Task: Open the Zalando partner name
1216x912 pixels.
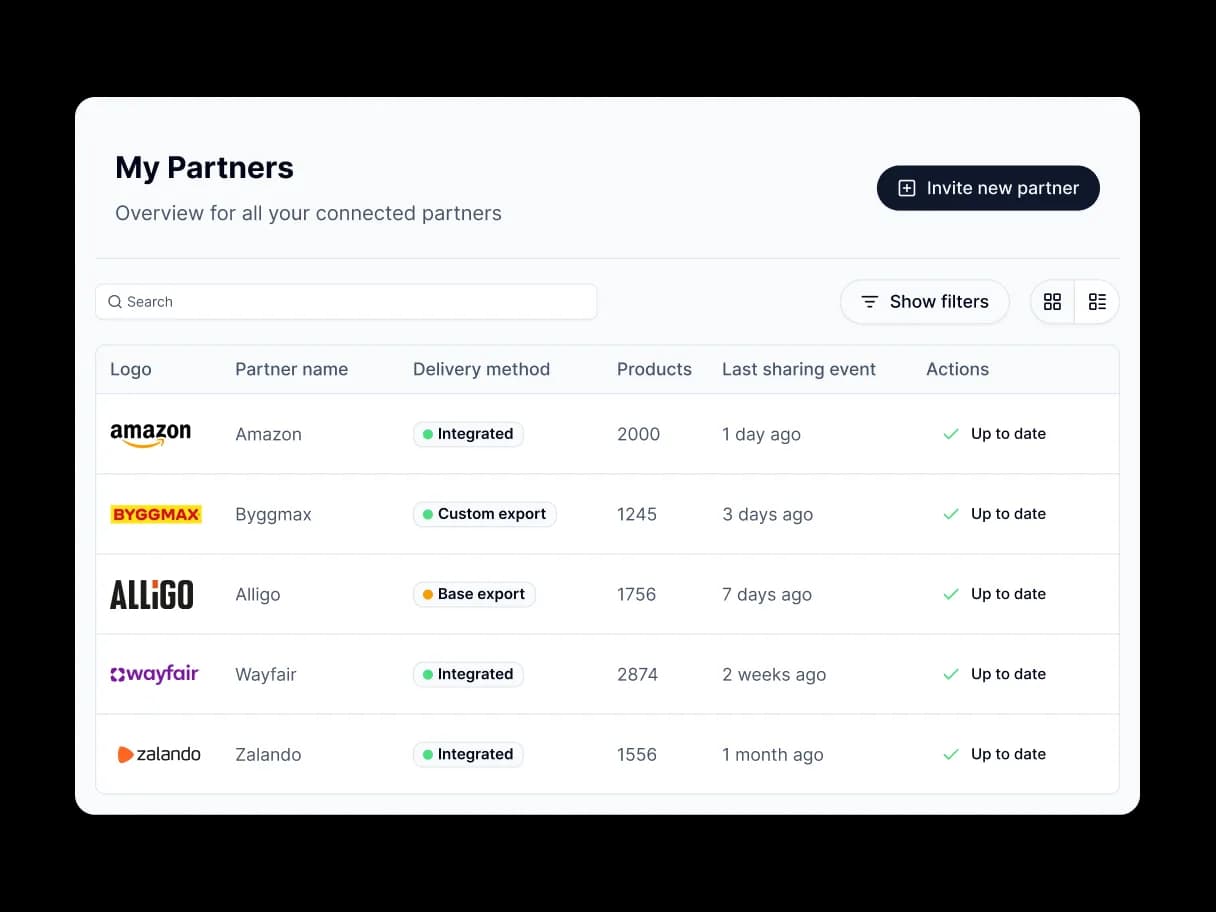Action: tap(268, 754)
